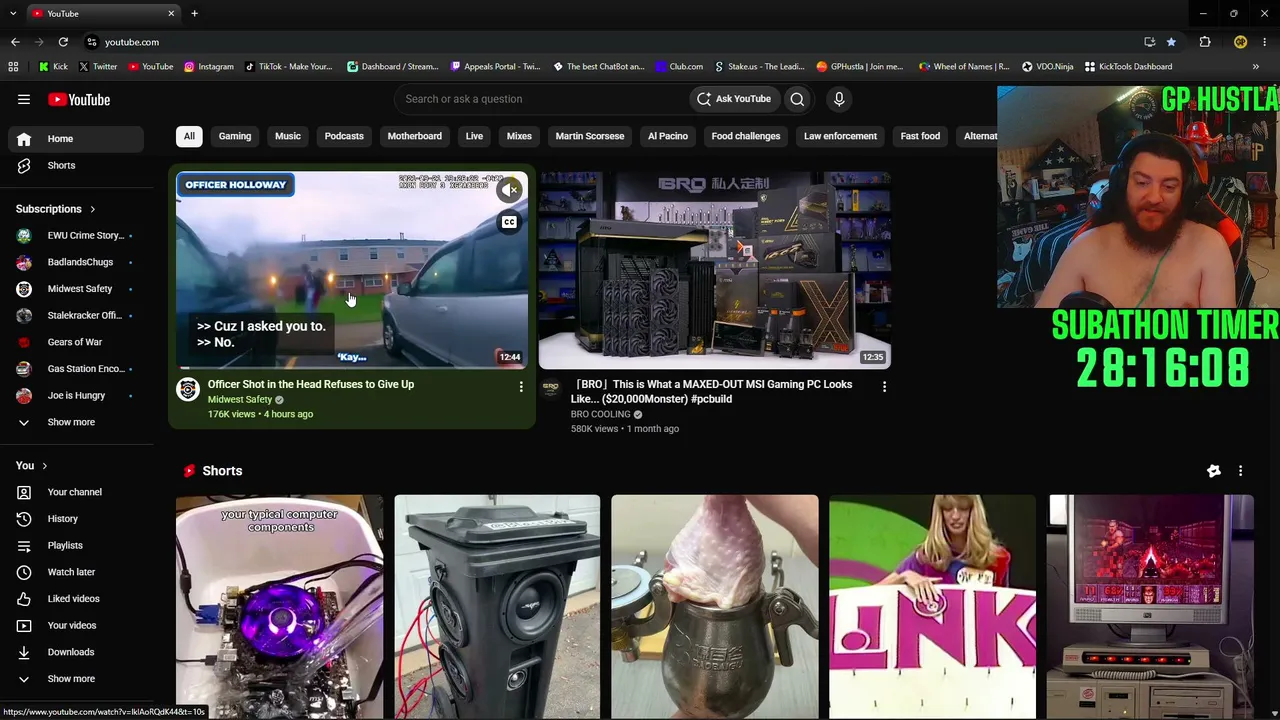The height and width of the screenshot is (720, 1280).
Task: Open Your videos page
Action: click(76, 625)
